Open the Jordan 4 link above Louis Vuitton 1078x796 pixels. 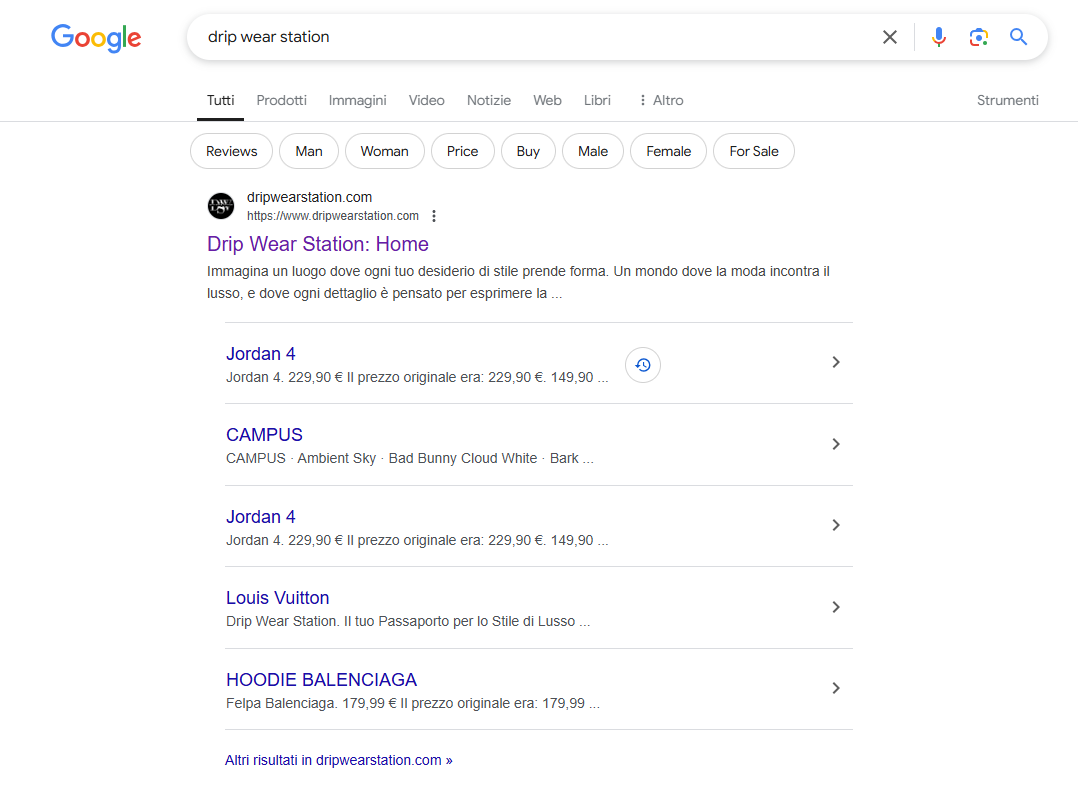[261, 517]
